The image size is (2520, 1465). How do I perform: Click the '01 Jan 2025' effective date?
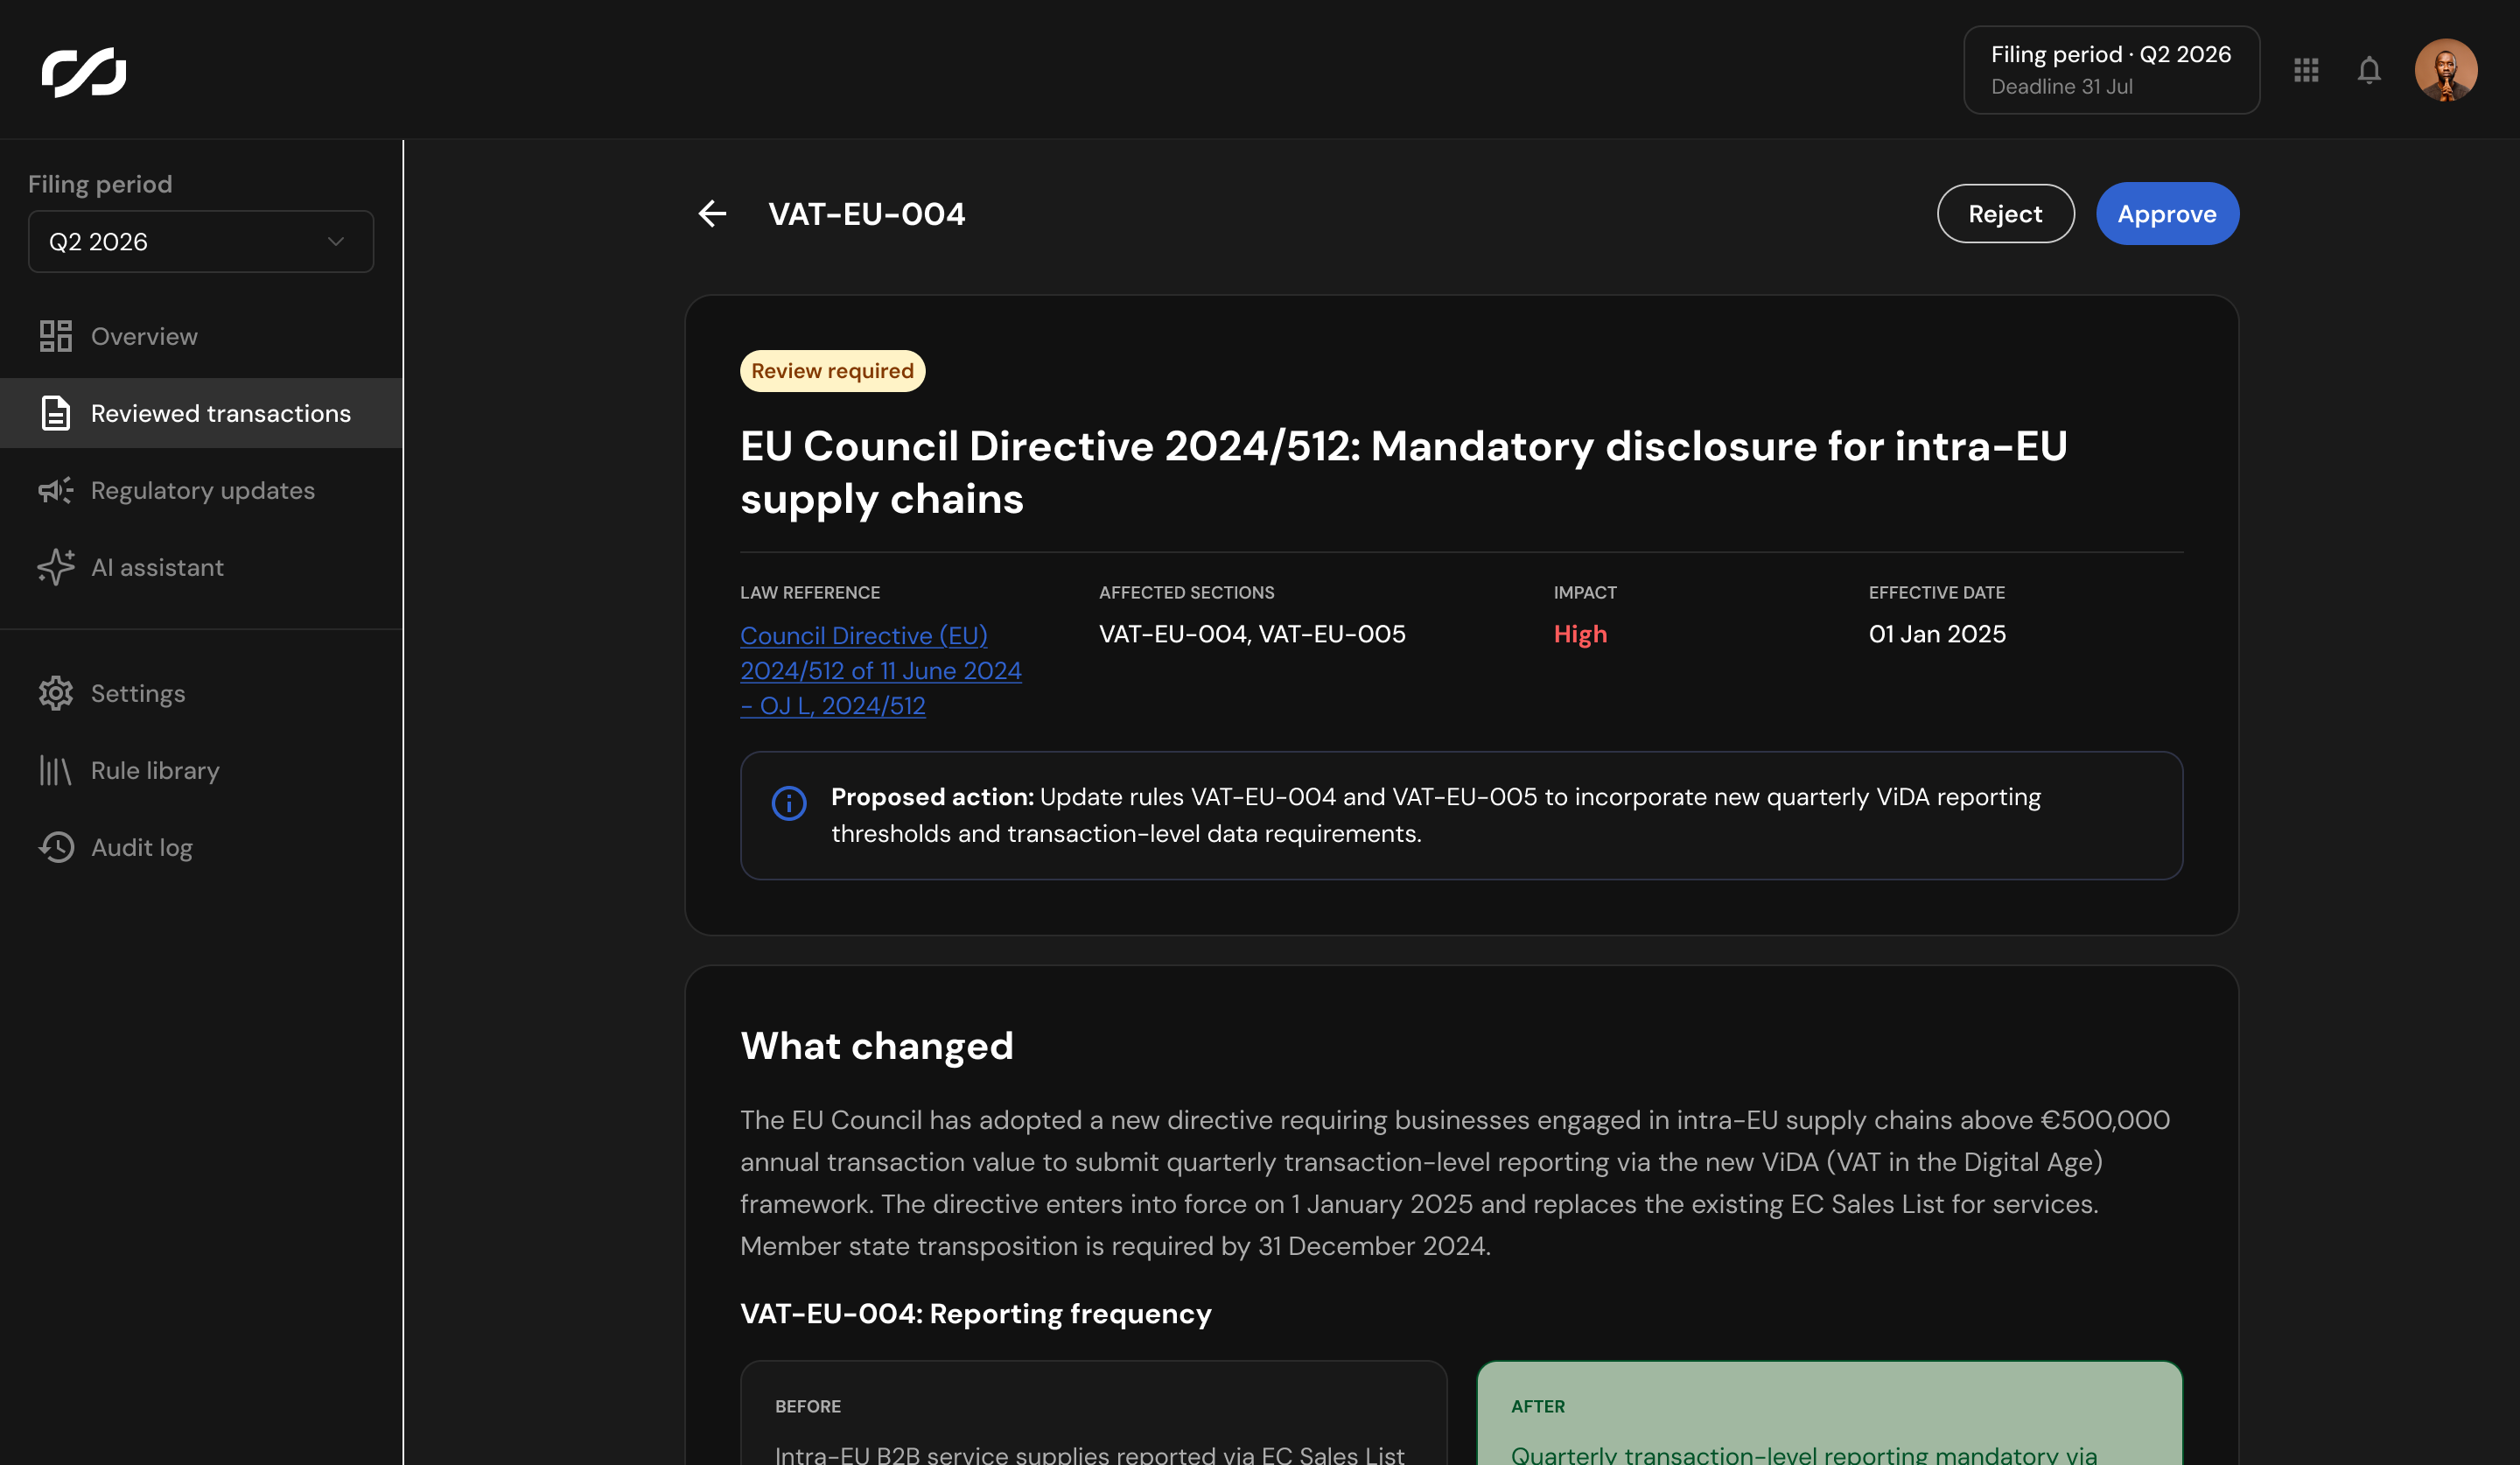click(1937, 634)
